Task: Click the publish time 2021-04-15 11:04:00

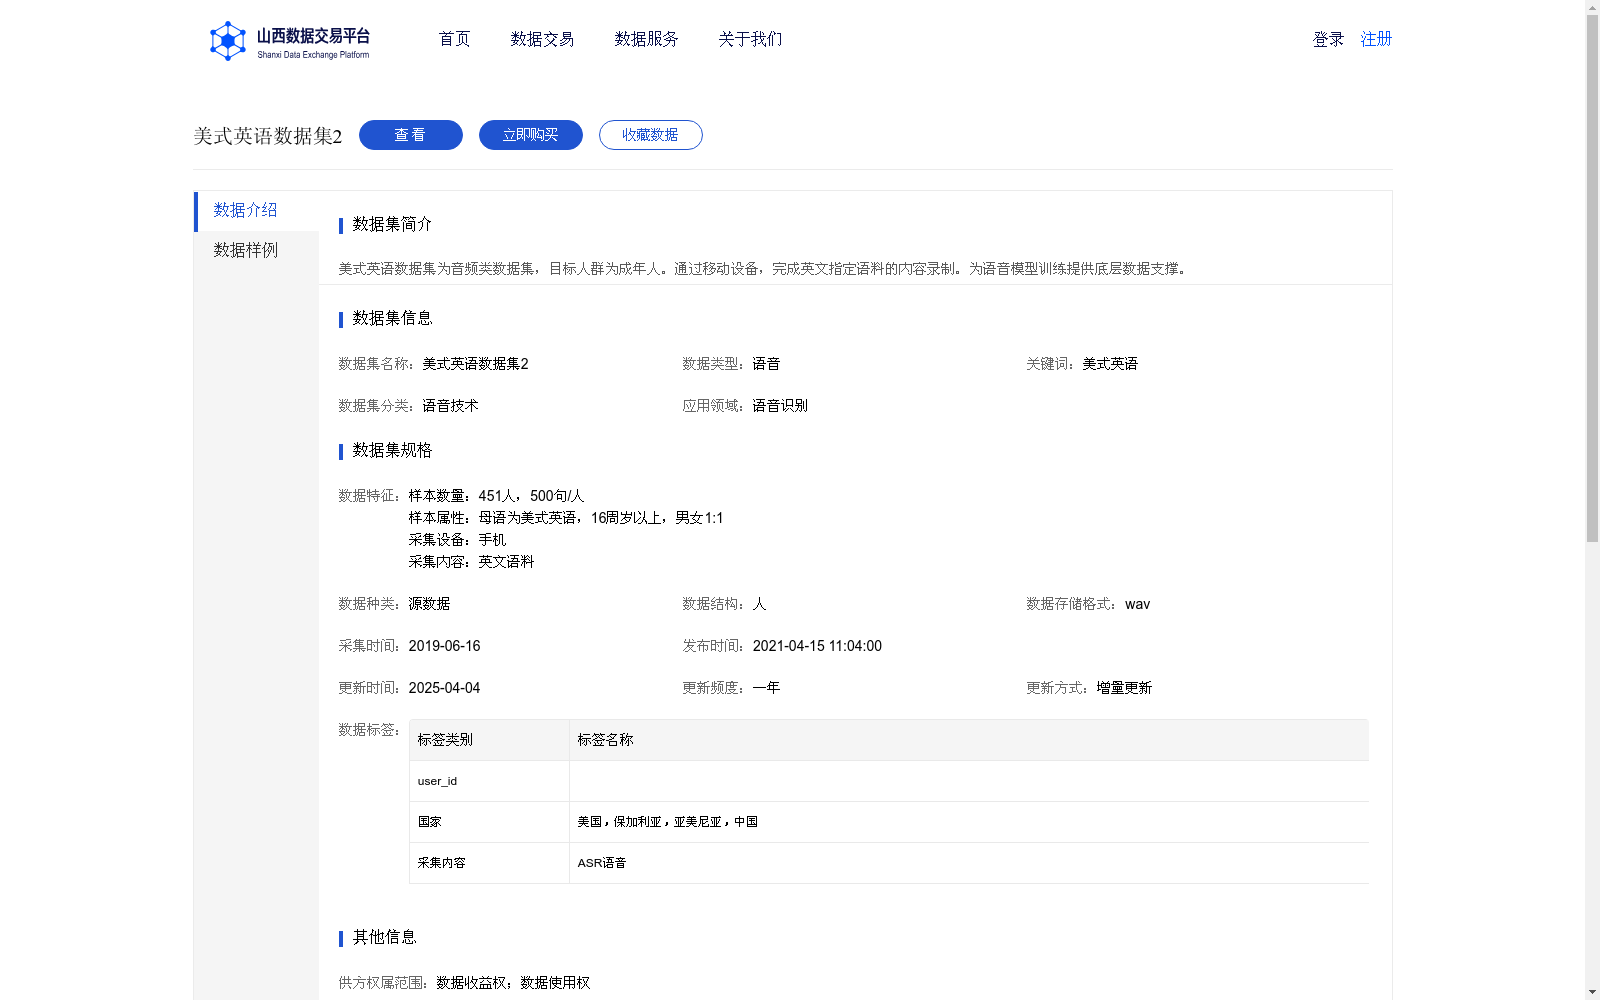Action: [817, 646]
